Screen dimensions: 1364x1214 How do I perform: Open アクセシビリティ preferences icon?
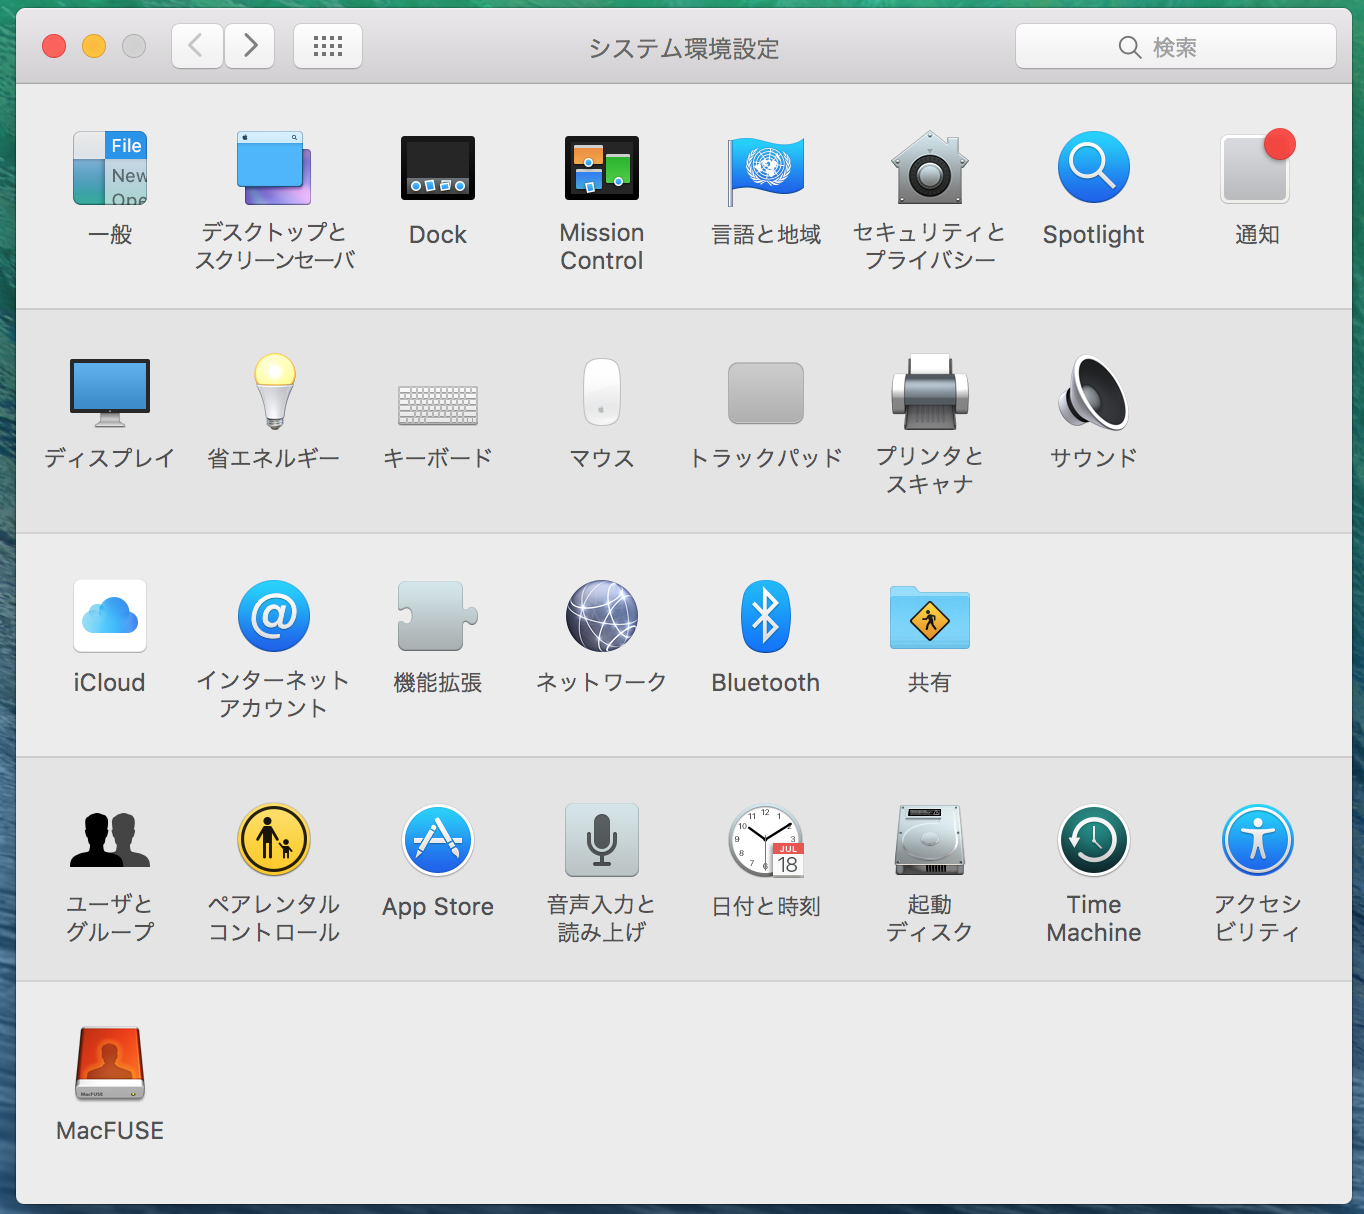pos(1258,840)
